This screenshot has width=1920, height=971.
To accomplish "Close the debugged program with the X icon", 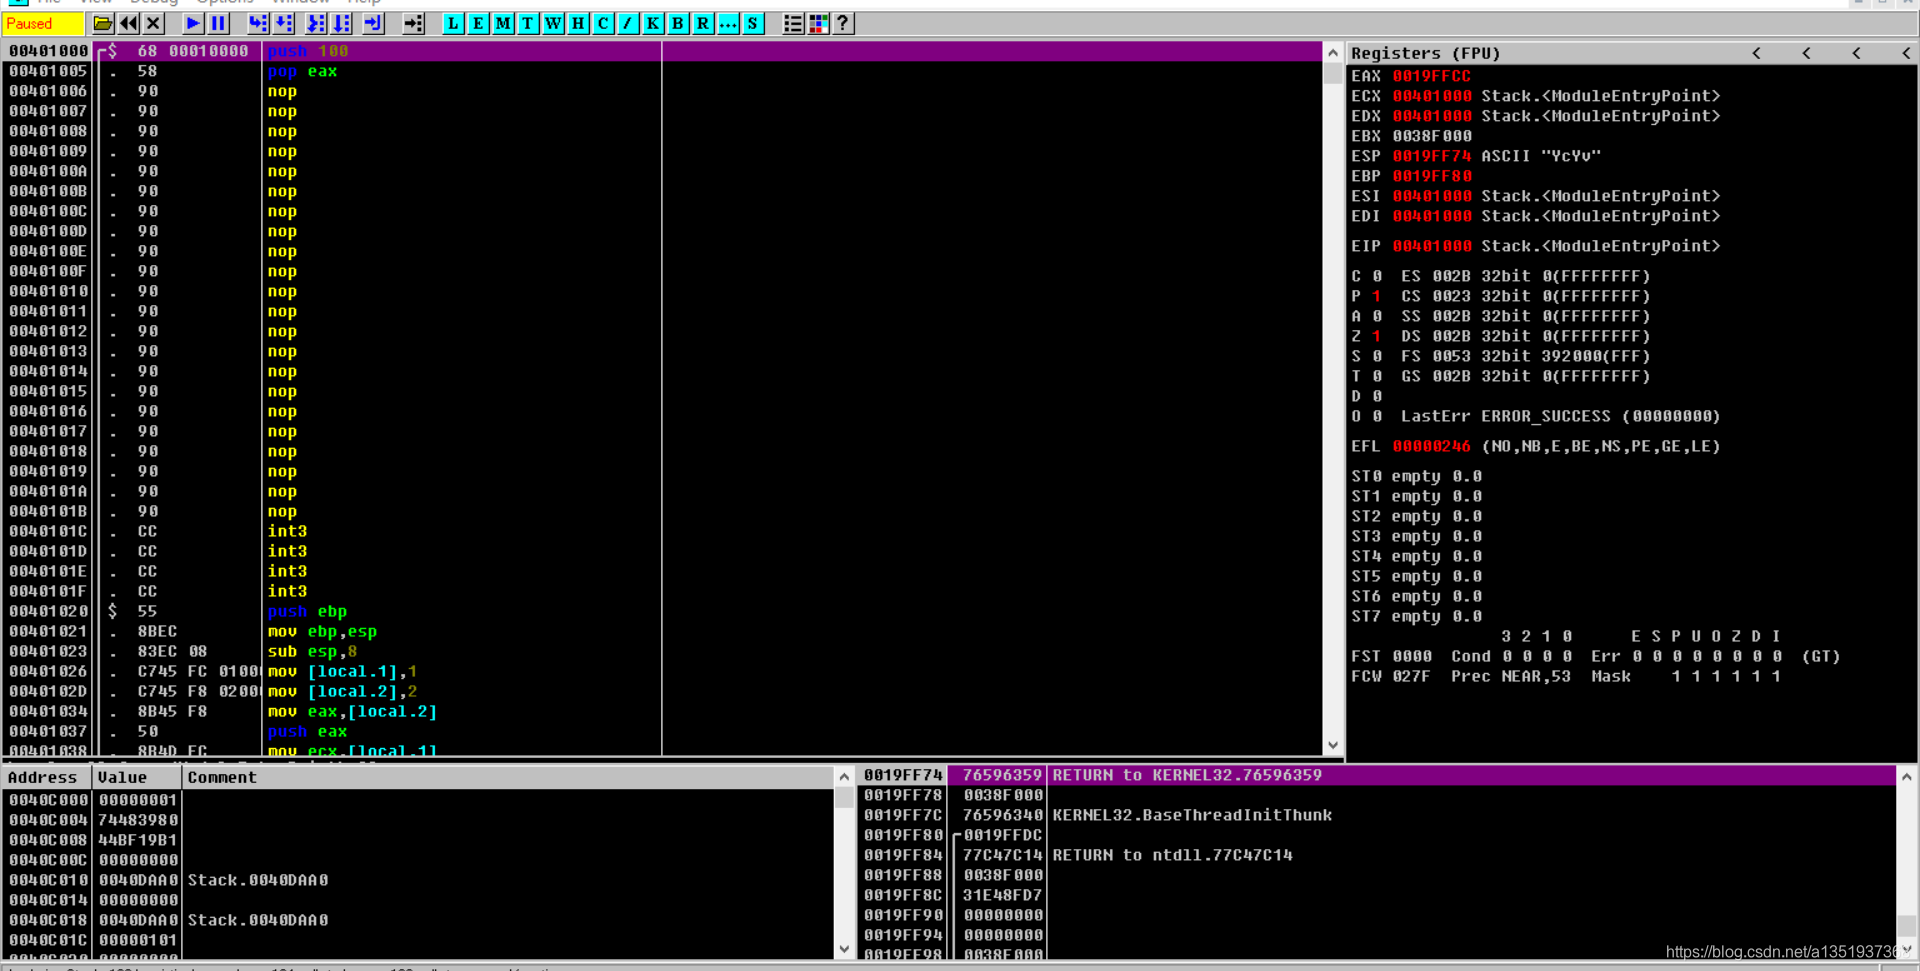I will (153, 23).
